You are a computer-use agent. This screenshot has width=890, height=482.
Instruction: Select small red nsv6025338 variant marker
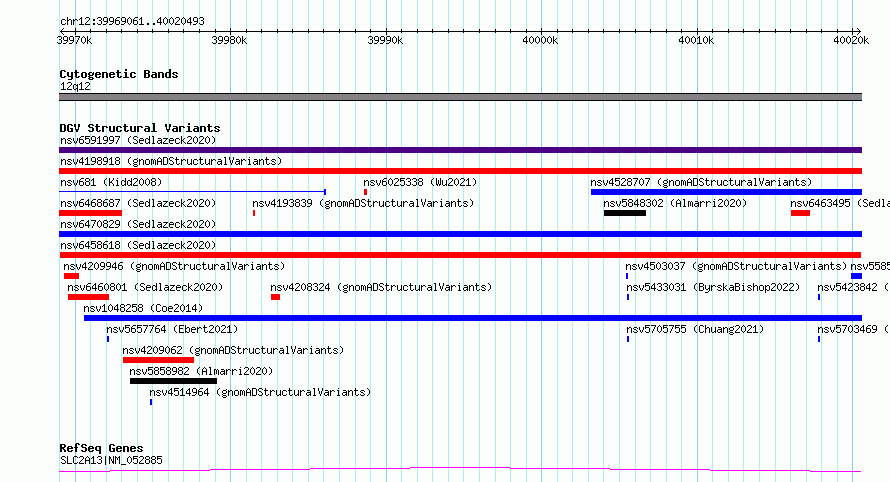(x=366, y=192)
